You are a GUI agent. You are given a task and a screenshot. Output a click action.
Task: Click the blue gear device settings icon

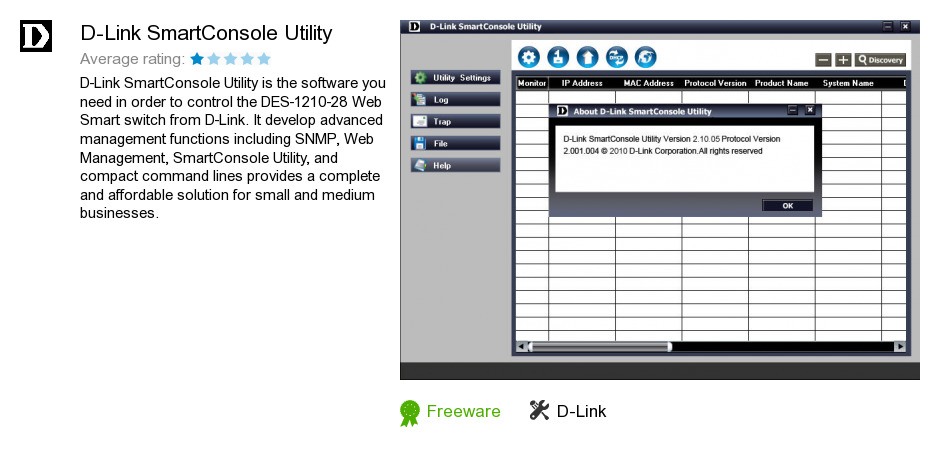tap(529, 58)
